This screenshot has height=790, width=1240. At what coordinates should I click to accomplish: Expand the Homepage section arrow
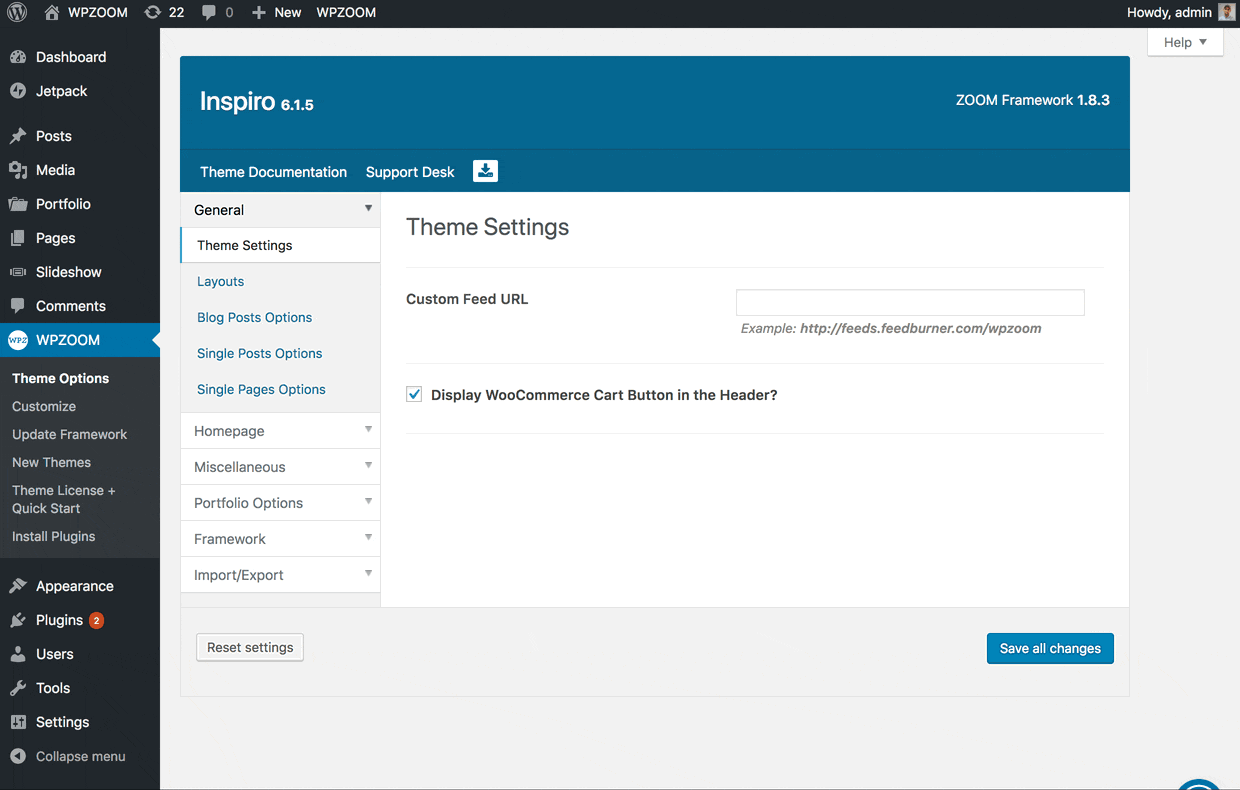point(368,430)
